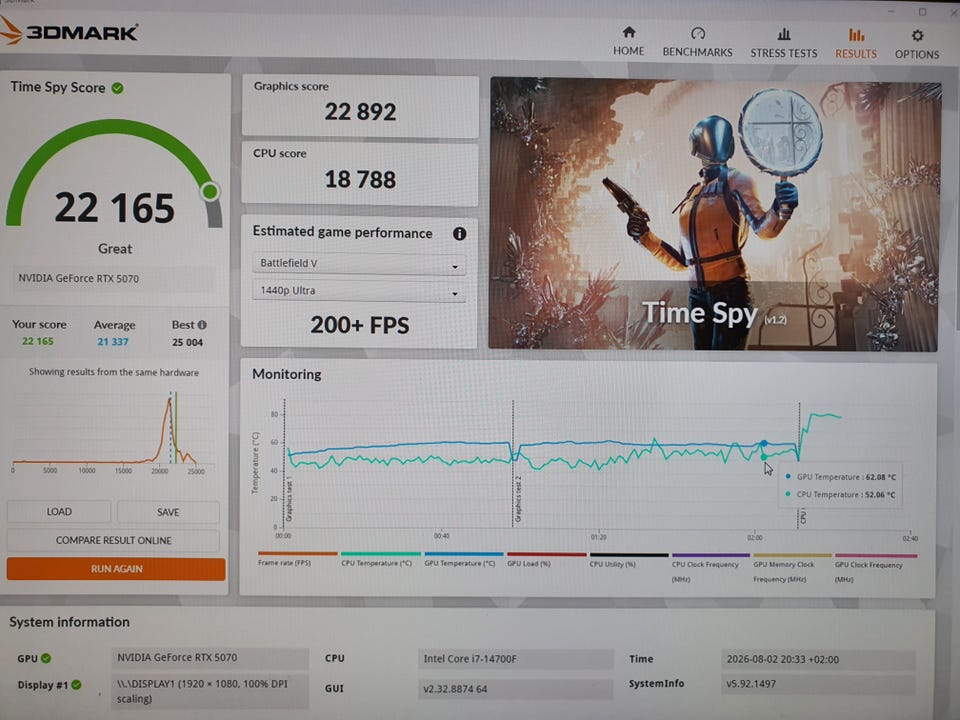Maximize the 3DMark window
The width and height of the screenshot is (960, 720).
click(922, 12)
